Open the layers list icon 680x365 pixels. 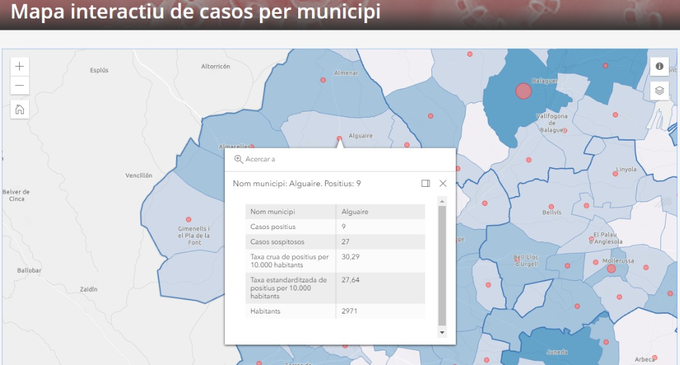click(x=659, y=91)
